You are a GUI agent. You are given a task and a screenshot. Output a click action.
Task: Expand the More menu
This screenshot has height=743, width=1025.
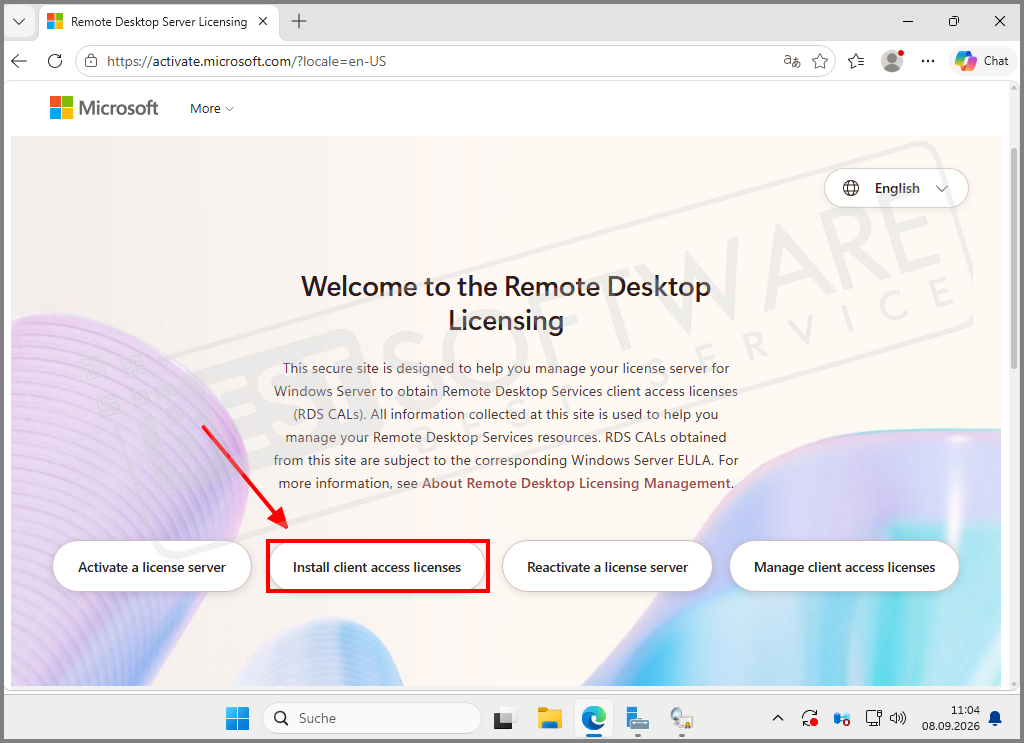pyautogui.click(x=211, y=108)
